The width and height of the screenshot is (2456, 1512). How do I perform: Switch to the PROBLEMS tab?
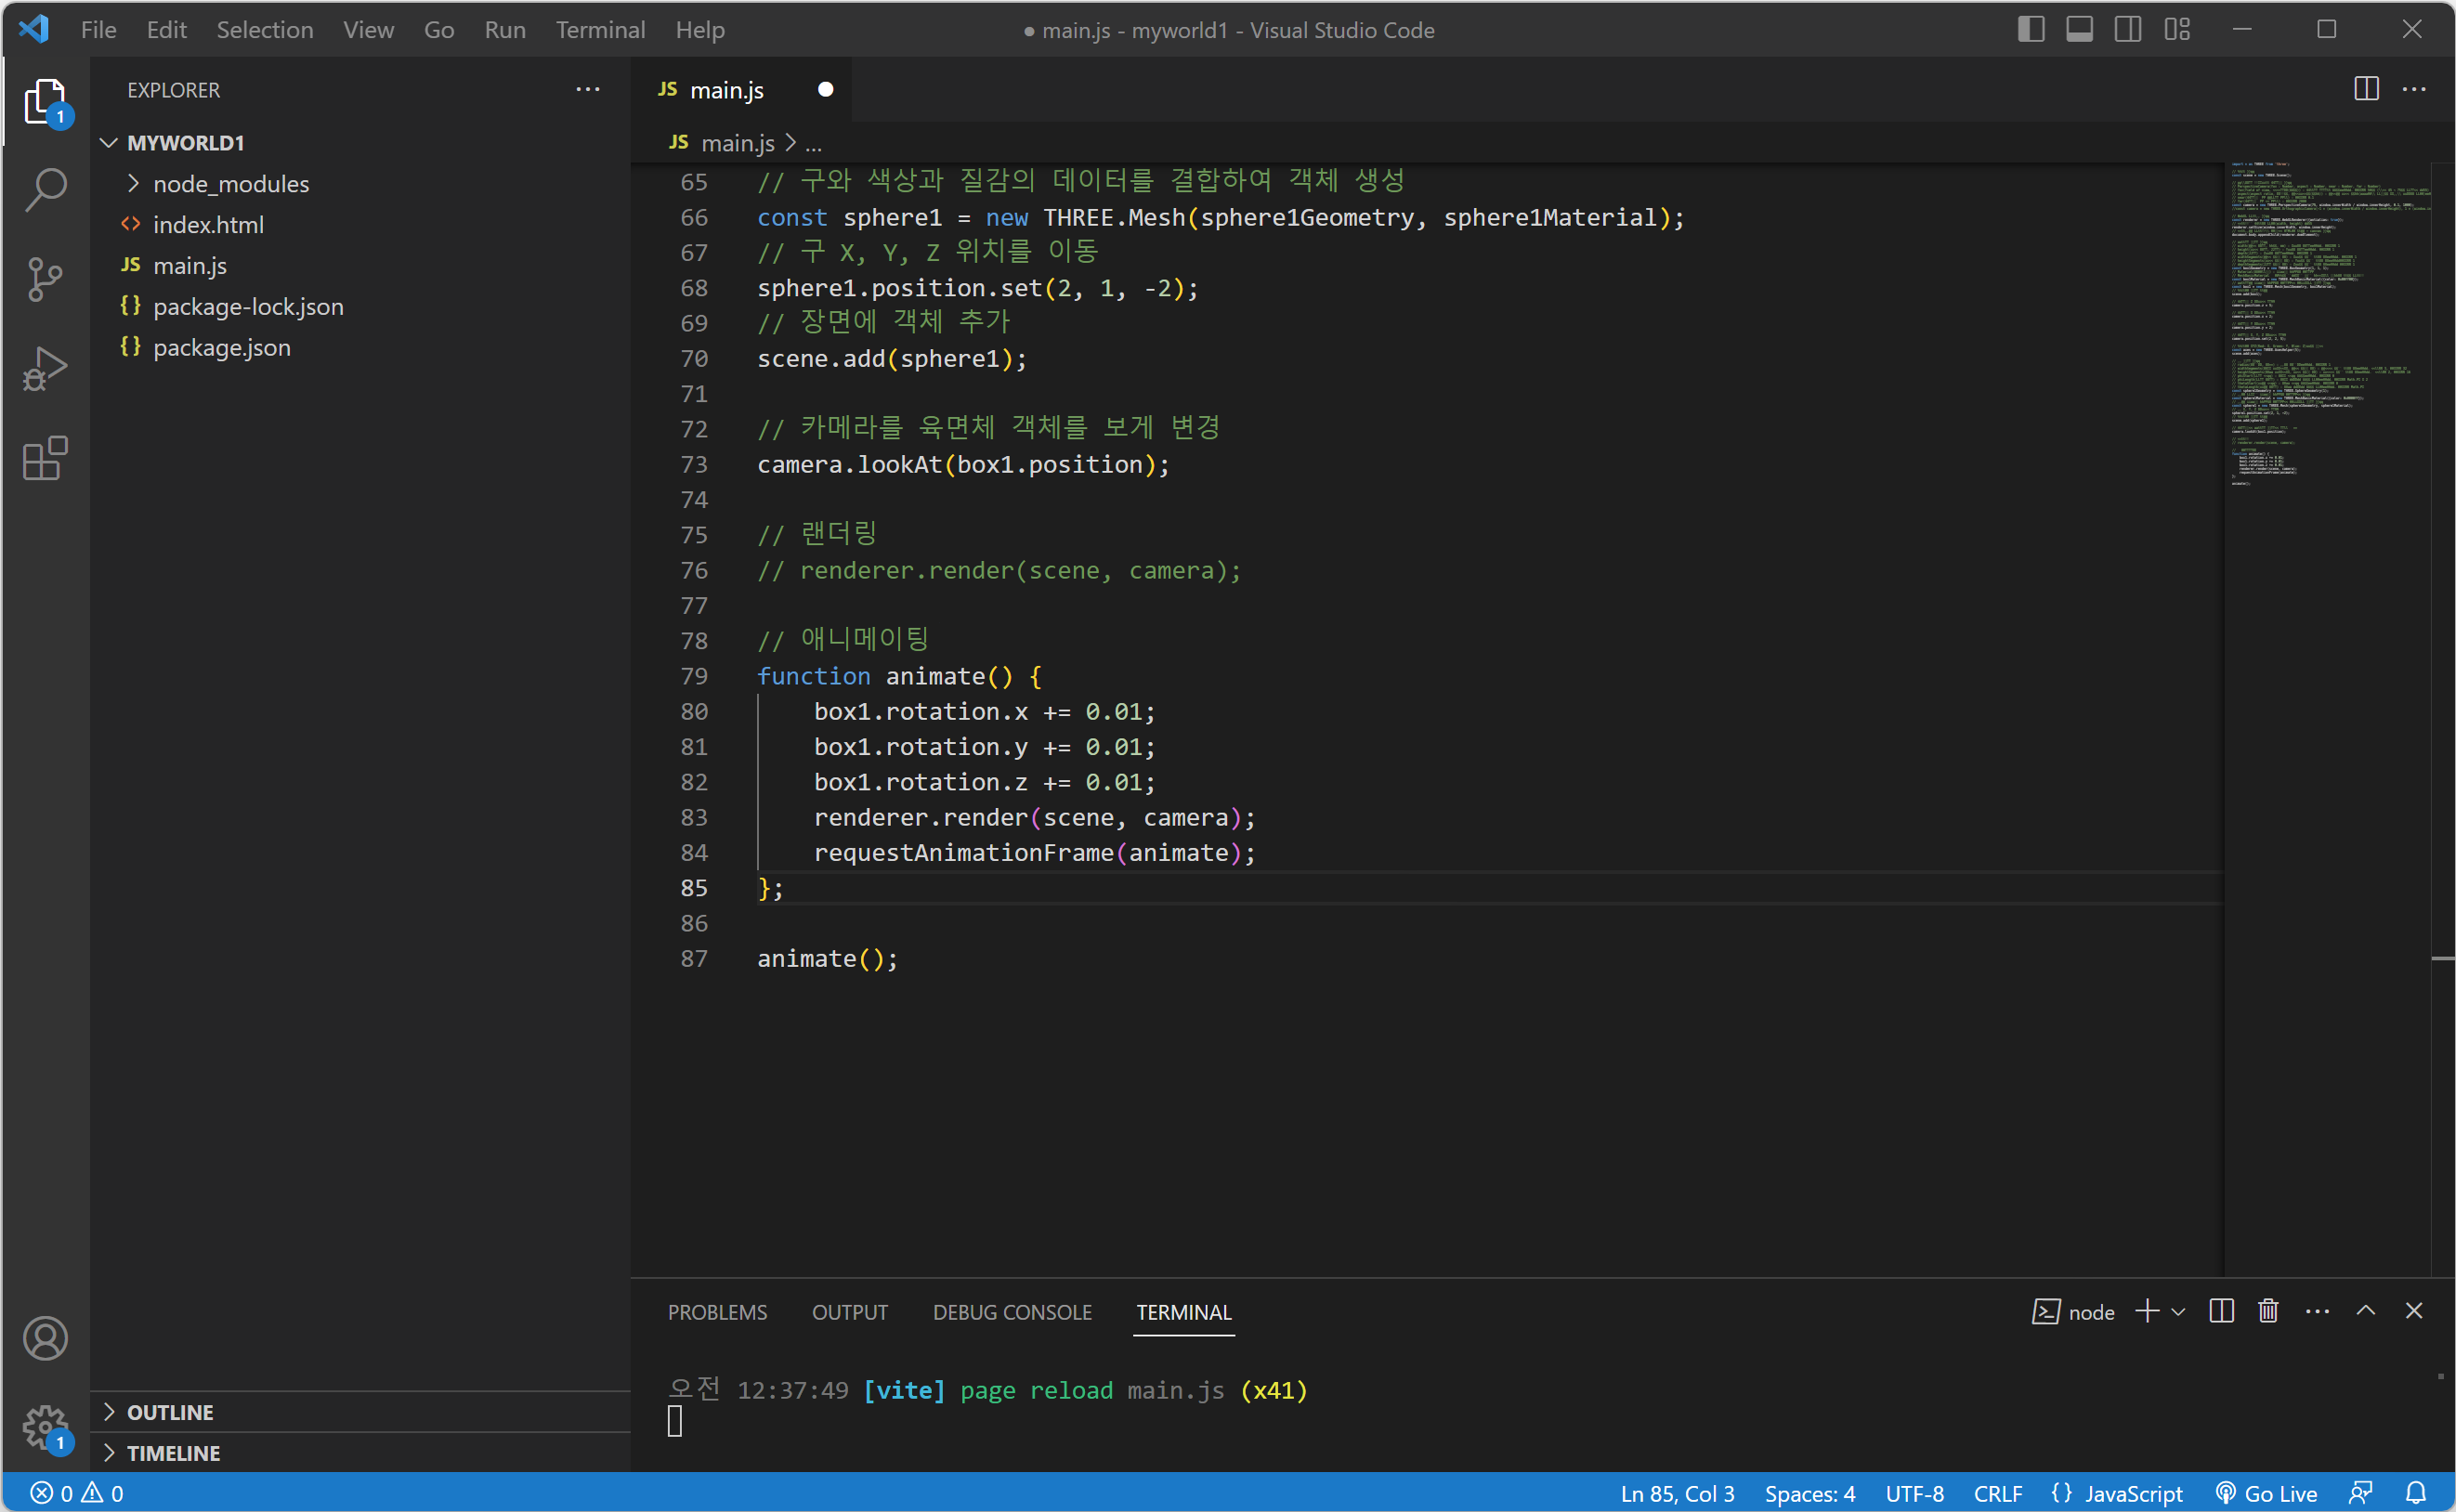click(x=717, y=1312)
